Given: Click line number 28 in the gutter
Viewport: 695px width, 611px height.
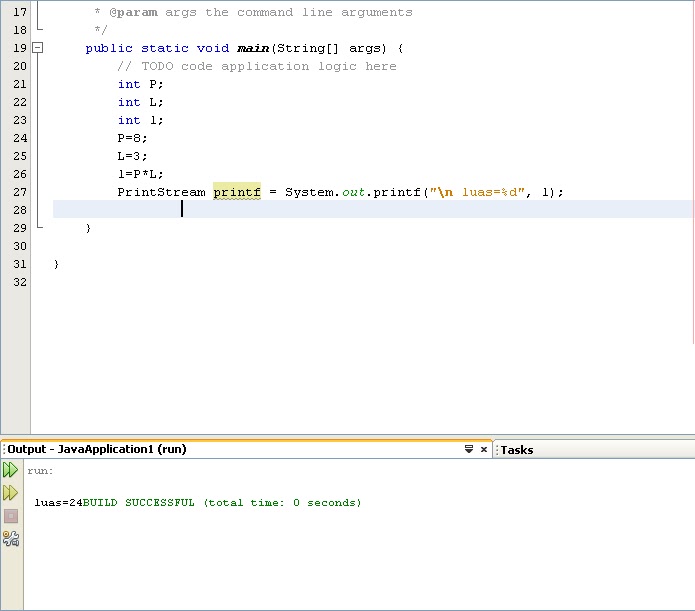Looking at the screenshot, I should 20,210.
